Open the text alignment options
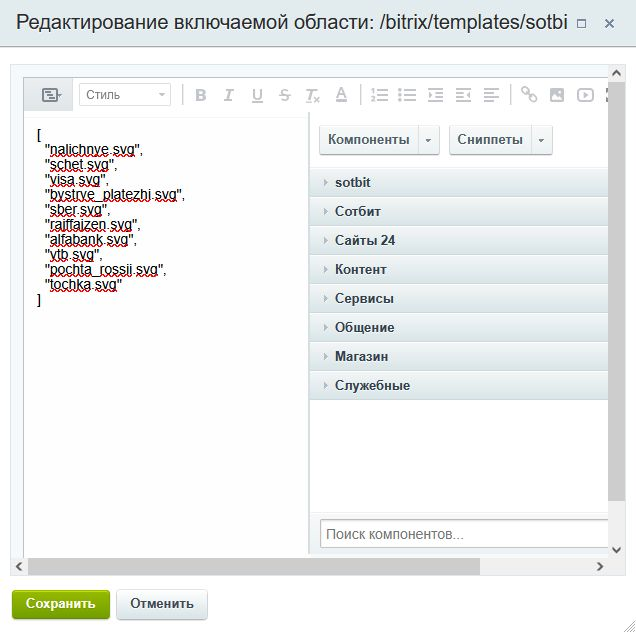Image resolution: width=636 pixels, height=633 pixels. (491, 95)
